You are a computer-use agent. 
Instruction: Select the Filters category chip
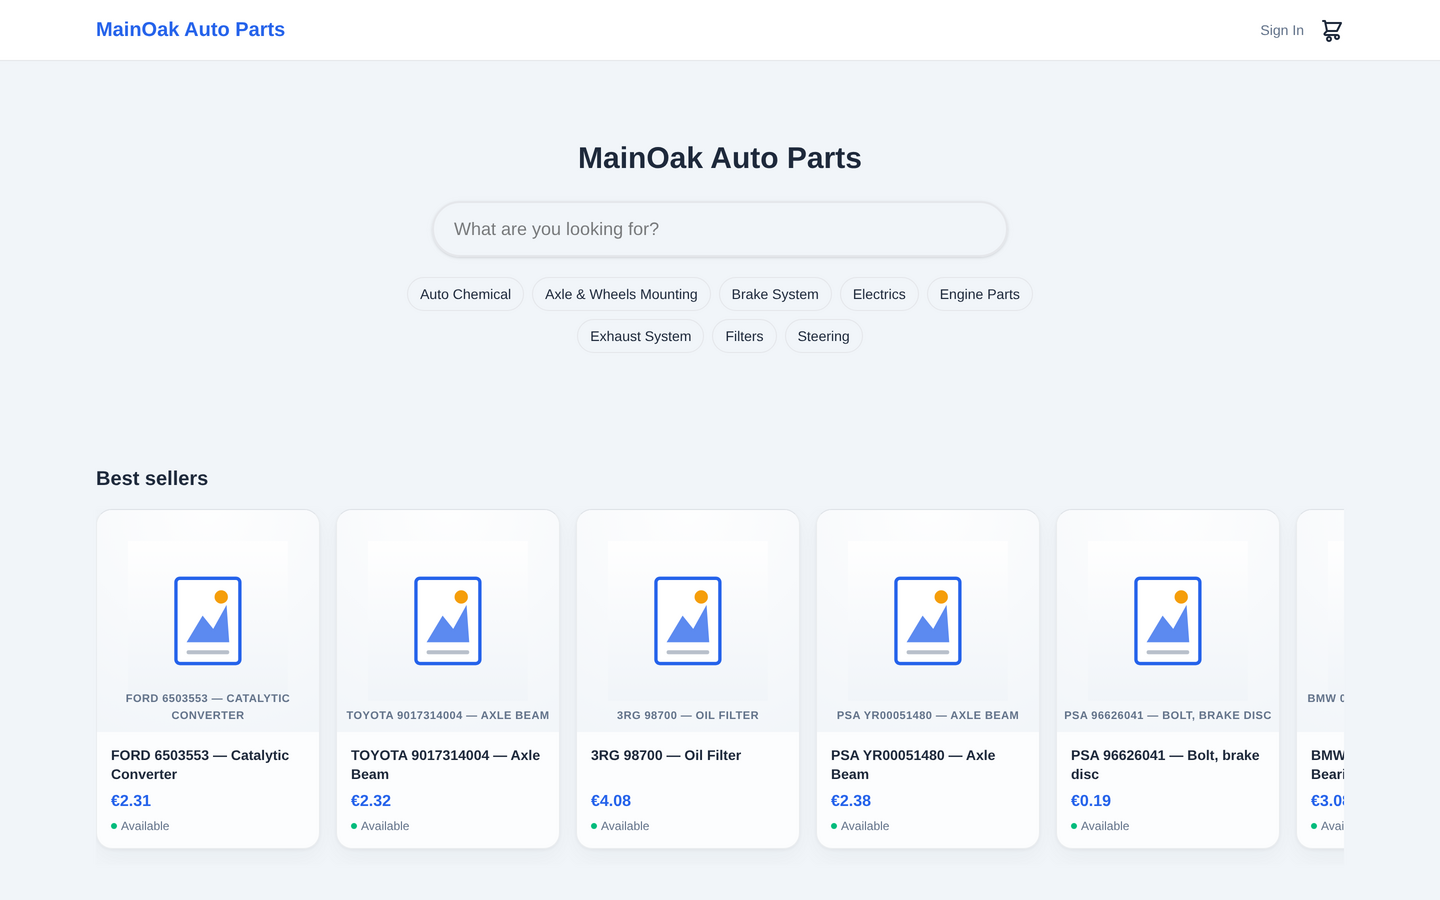click(744, 336)
